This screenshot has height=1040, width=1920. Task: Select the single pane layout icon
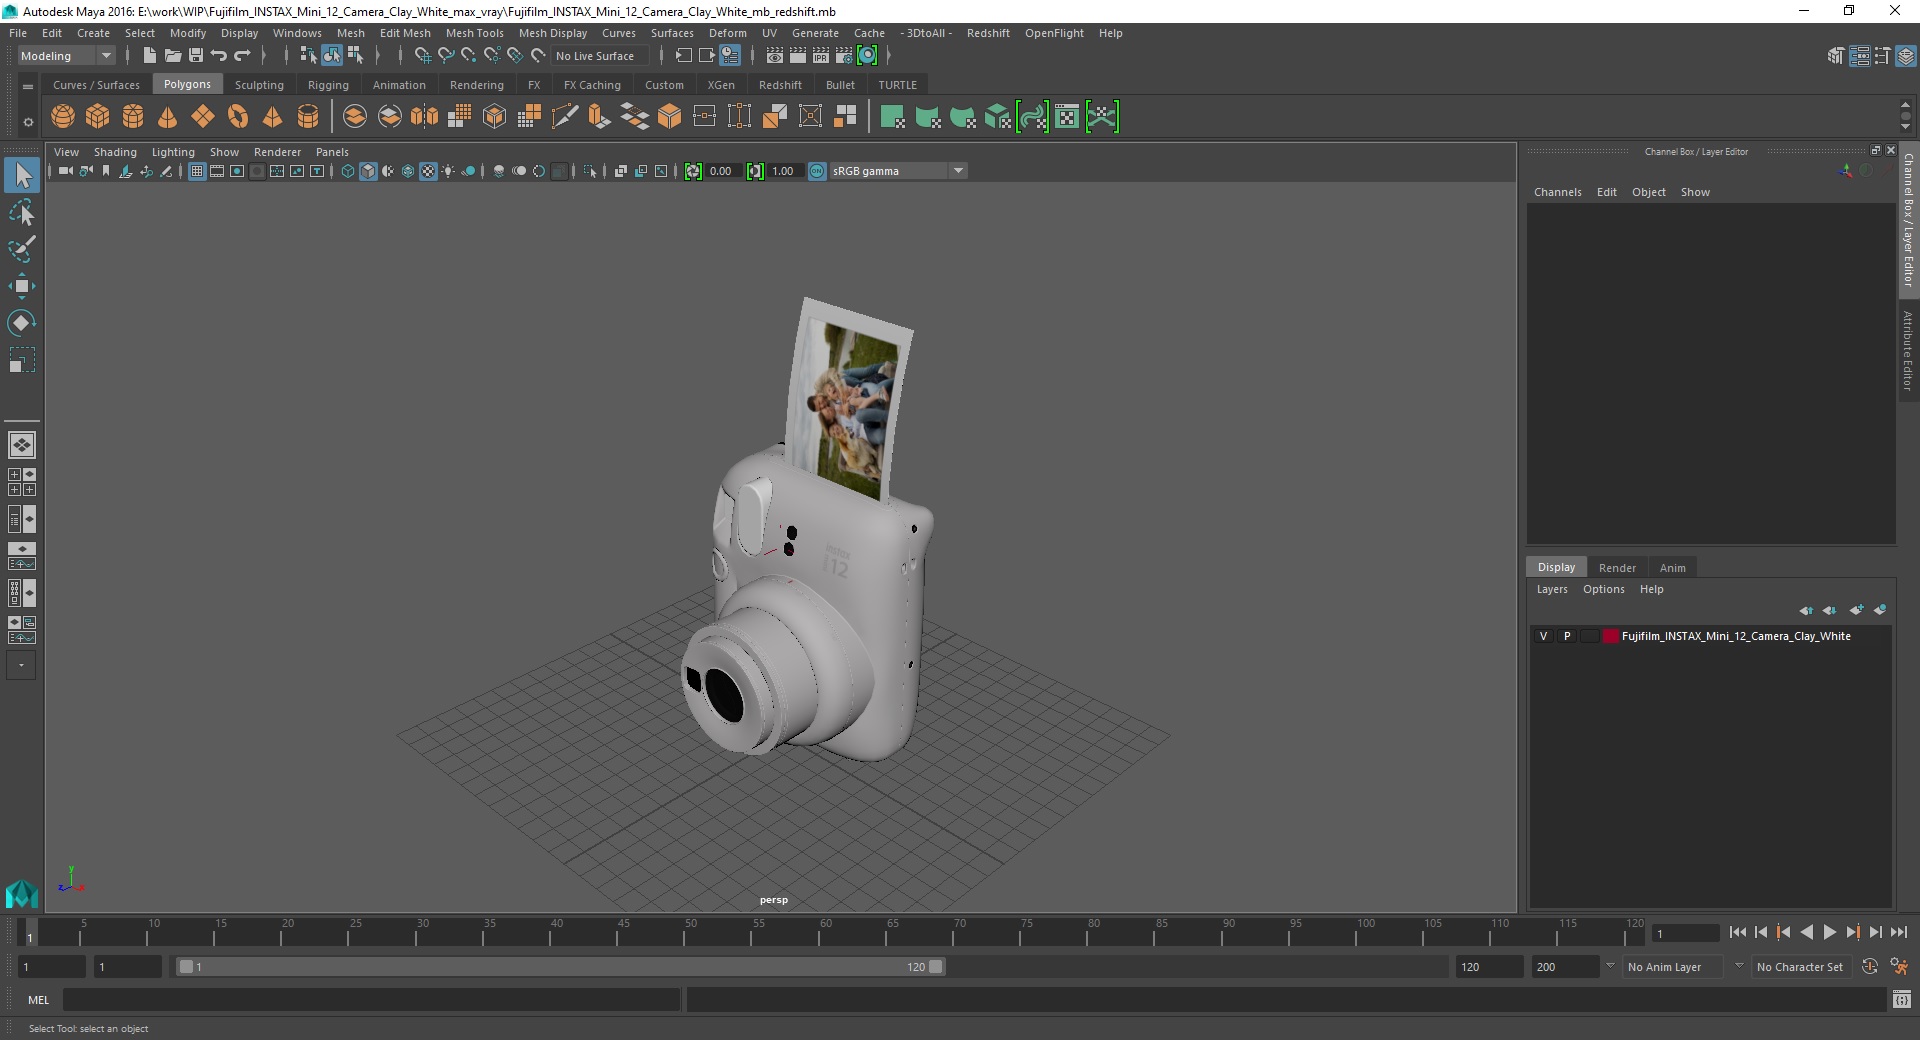pyautogui.click(x=22, y=445)
